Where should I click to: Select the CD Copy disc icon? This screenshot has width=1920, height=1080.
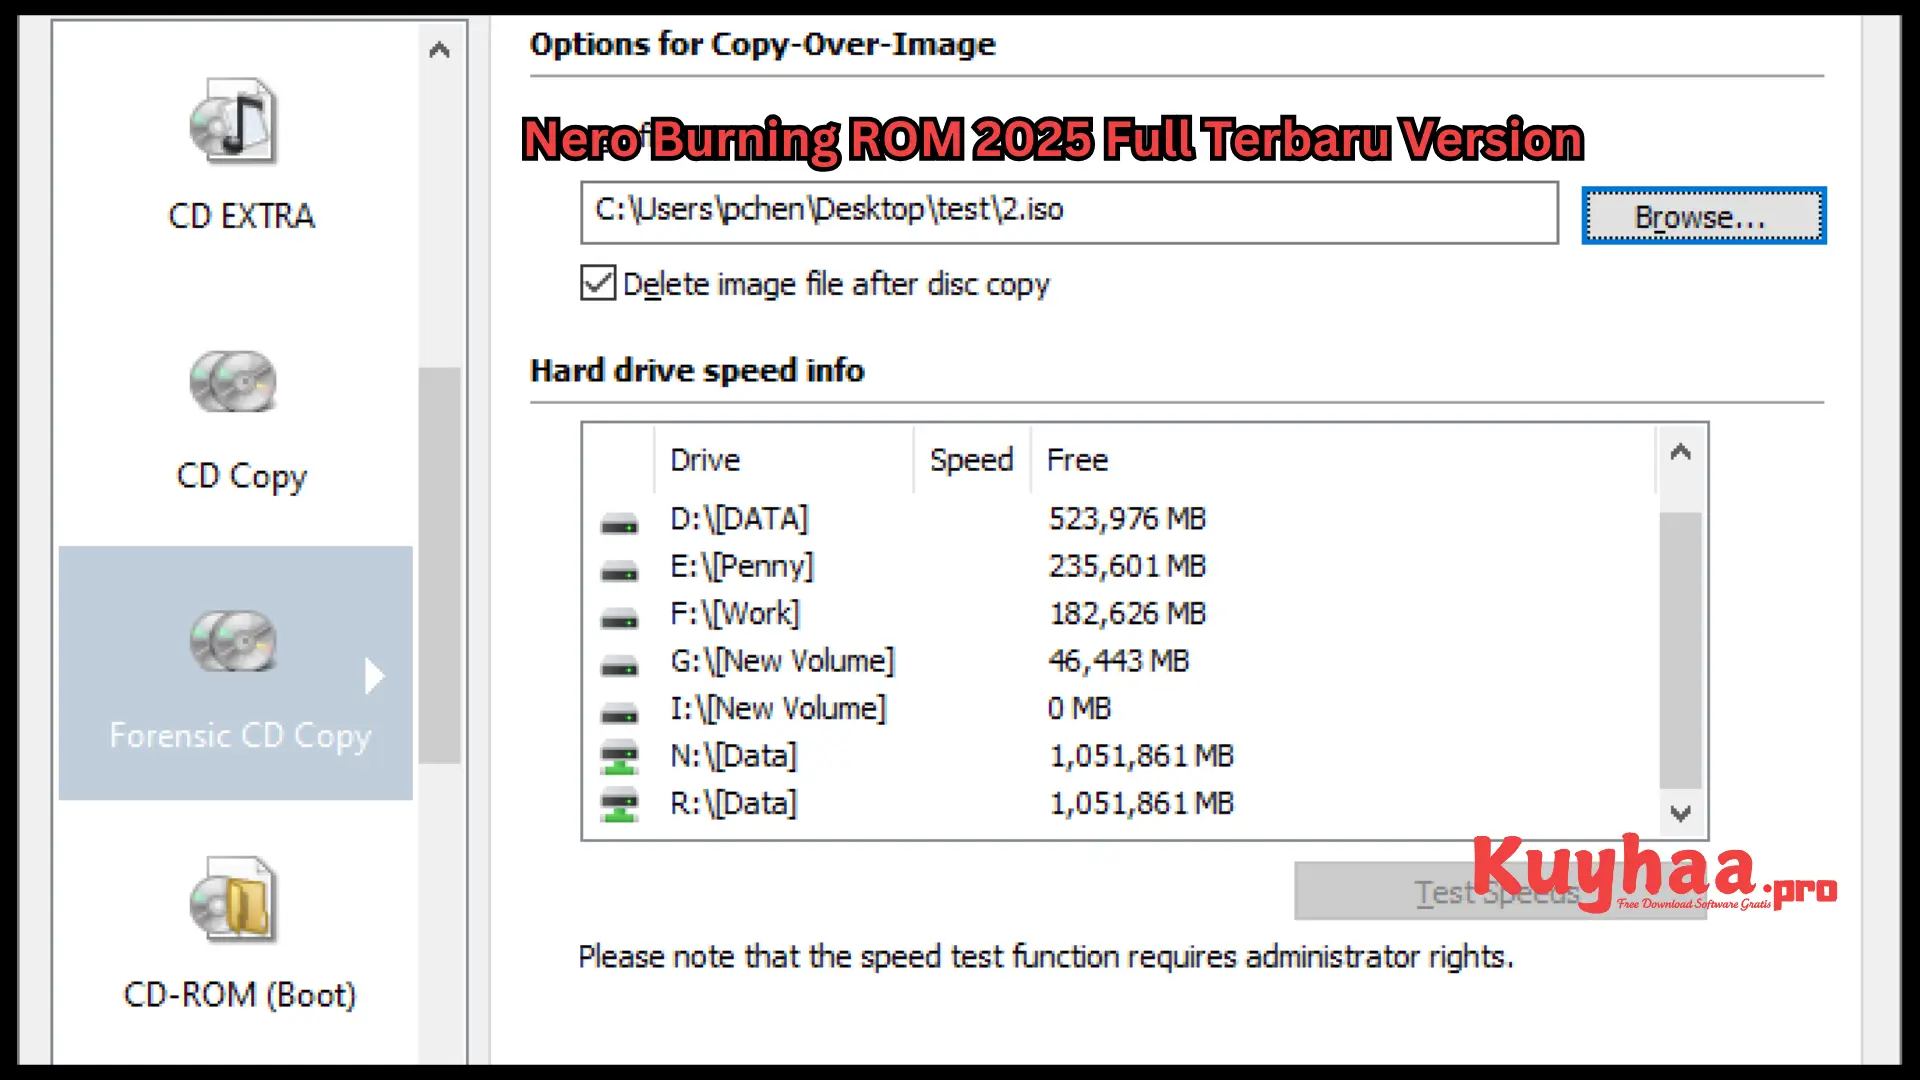(x=233, y=382)
